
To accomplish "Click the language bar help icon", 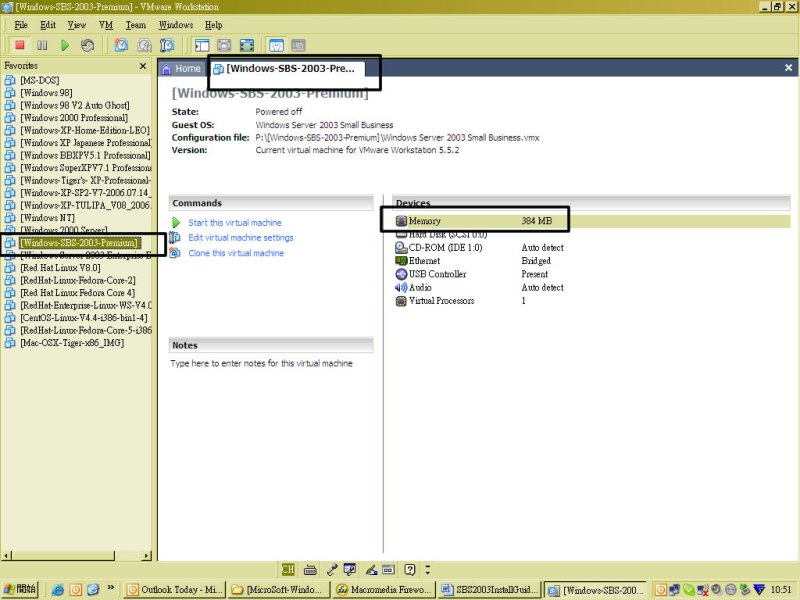I will click(410, 569).
